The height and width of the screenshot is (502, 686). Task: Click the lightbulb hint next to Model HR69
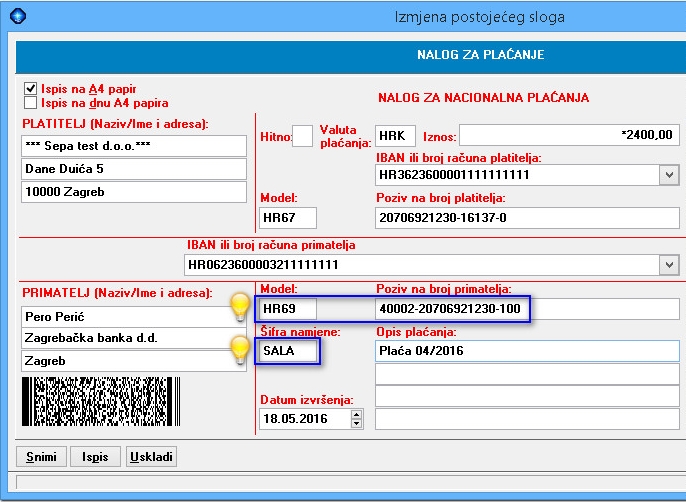(x=240, y=307)
